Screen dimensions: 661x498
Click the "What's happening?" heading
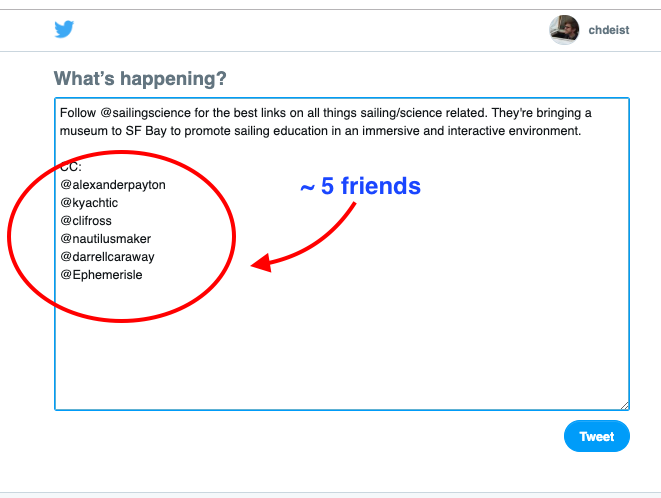point(140,79)
